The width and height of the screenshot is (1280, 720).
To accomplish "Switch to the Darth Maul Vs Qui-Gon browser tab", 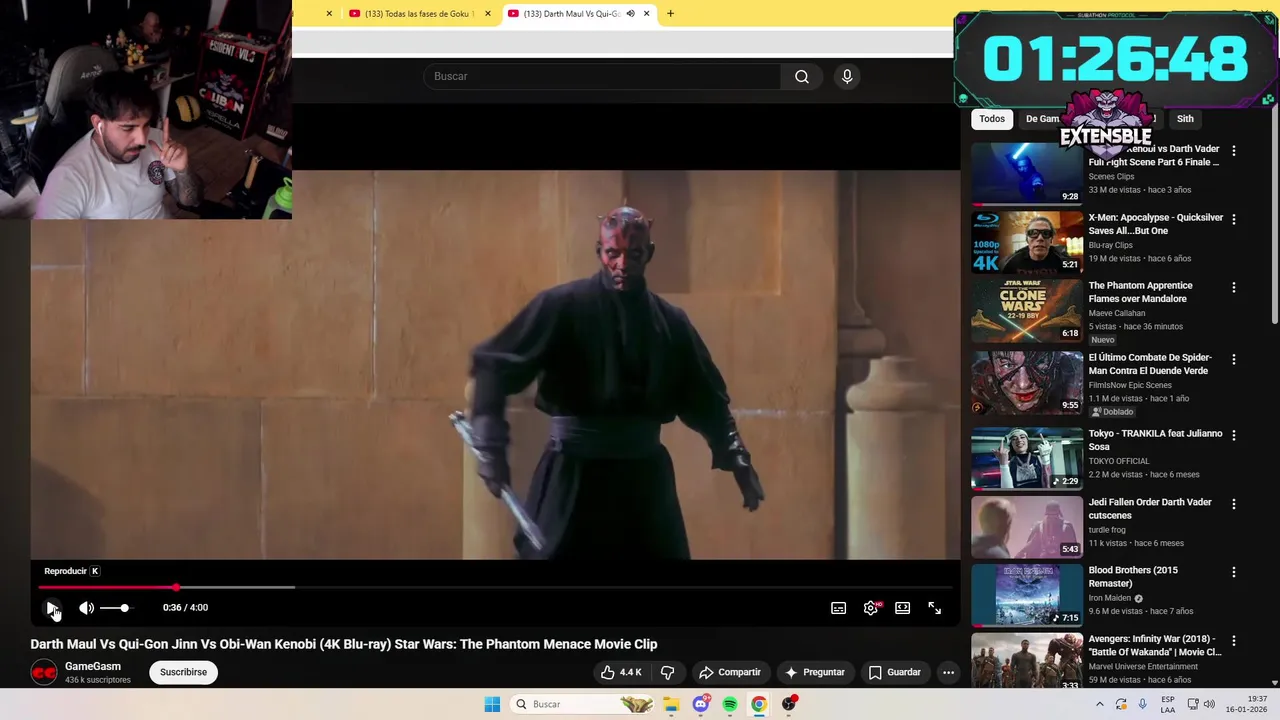I will tap(570, 13).
